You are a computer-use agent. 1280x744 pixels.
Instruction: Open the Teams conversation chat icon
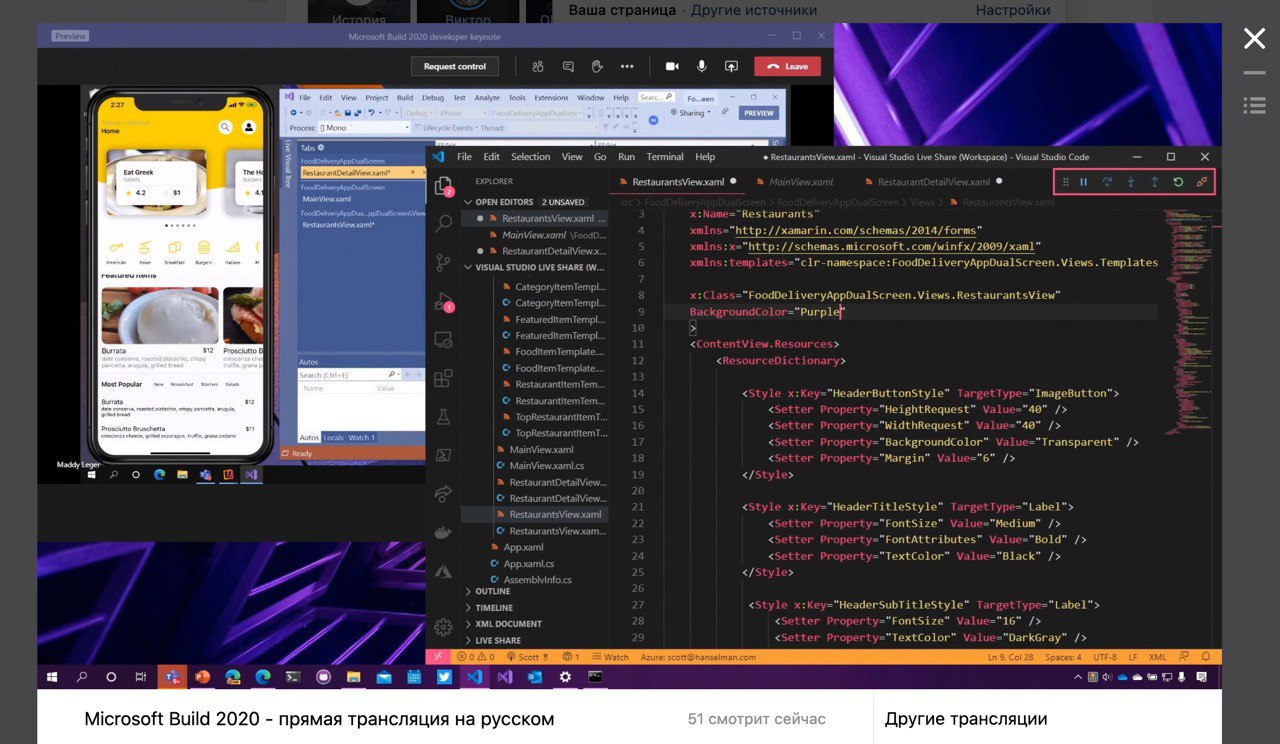(568, 66)
